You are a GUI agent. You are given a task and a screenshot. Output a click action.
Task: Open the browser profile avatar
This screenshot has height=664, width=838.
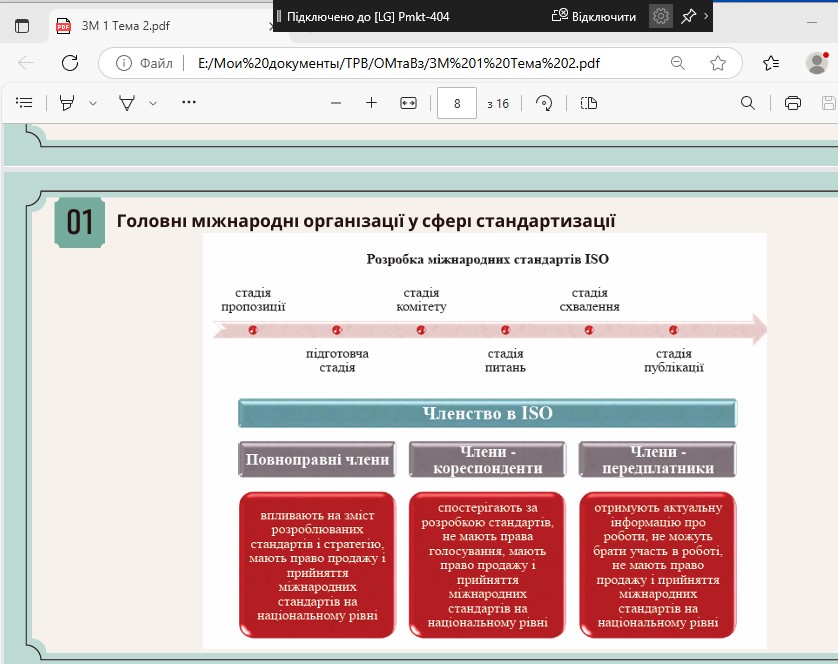[817, 63]
